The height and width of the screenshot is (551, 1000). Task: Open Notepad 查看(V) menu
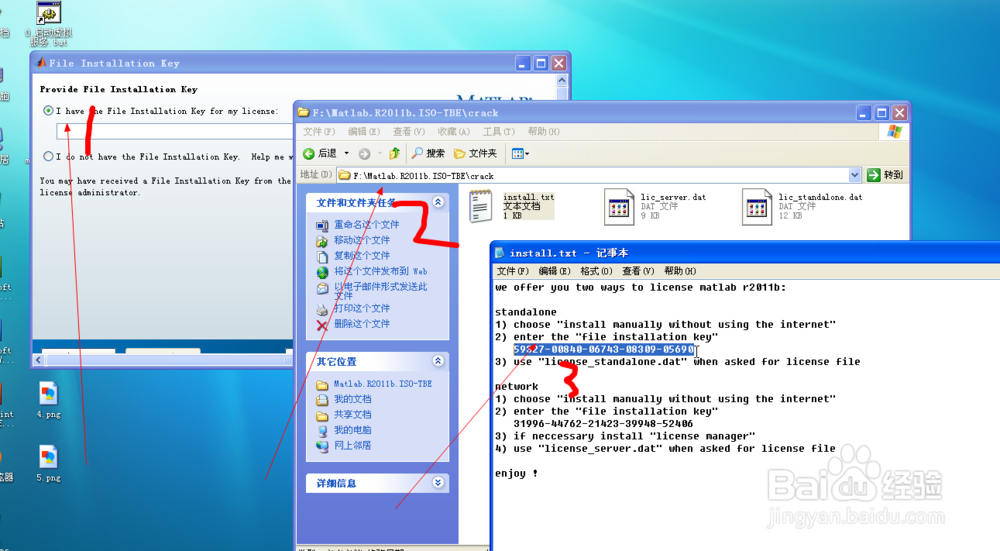click(638, 271)
